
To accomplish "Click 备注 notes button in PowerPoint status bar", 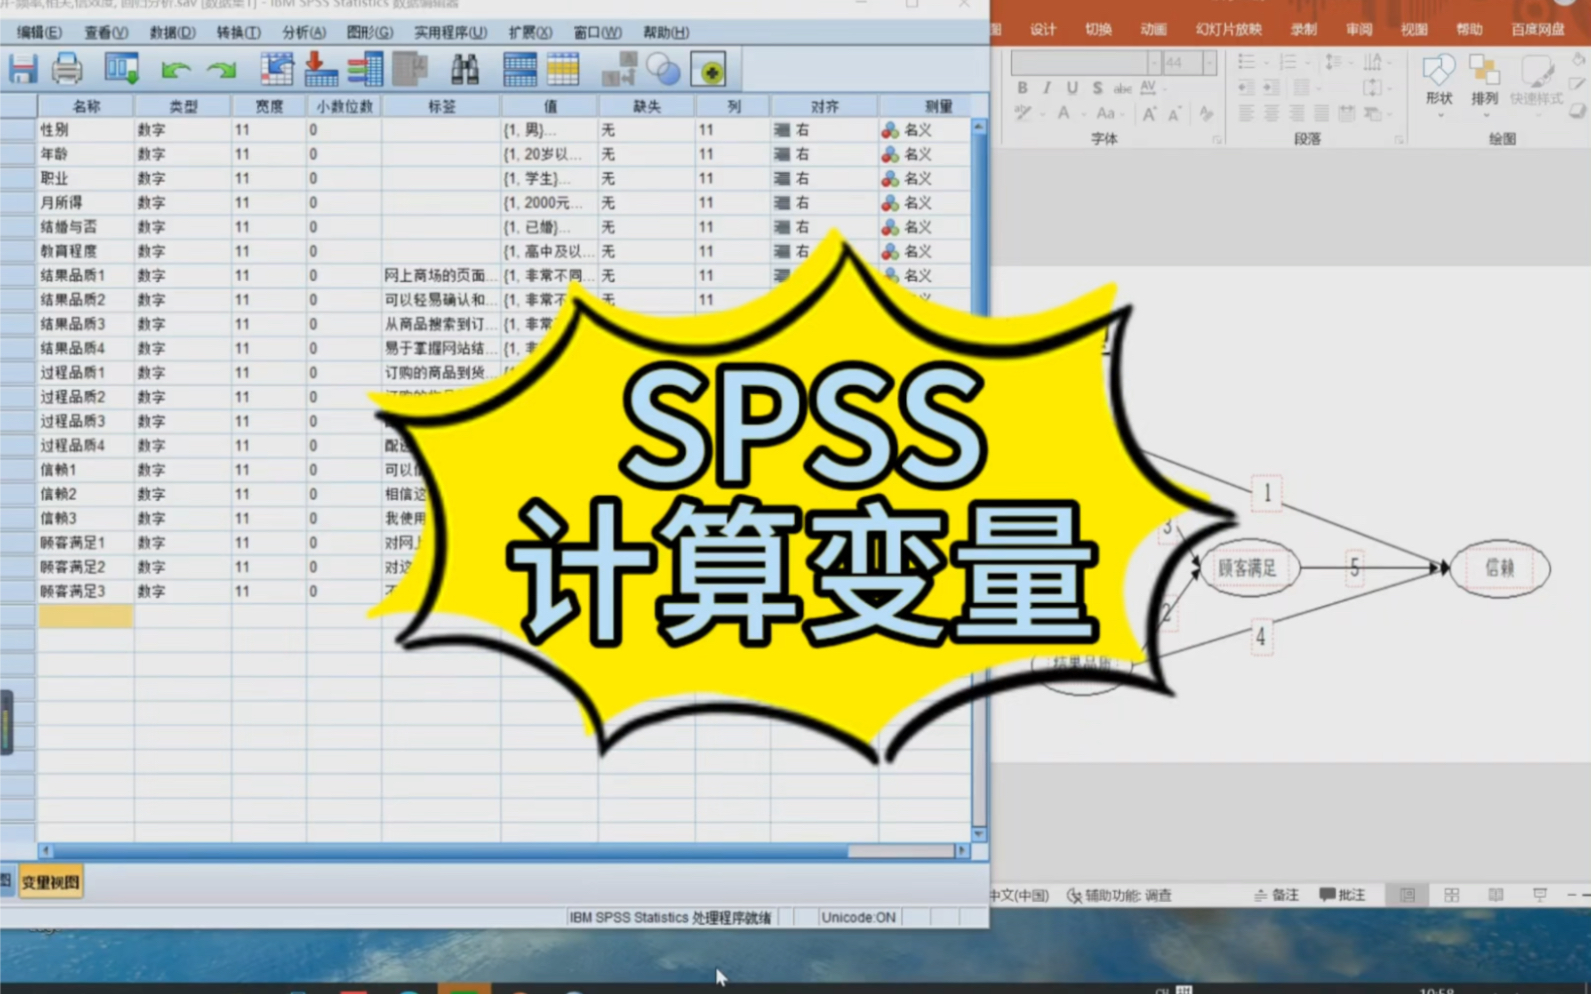I will click(x=1277, y=895).
